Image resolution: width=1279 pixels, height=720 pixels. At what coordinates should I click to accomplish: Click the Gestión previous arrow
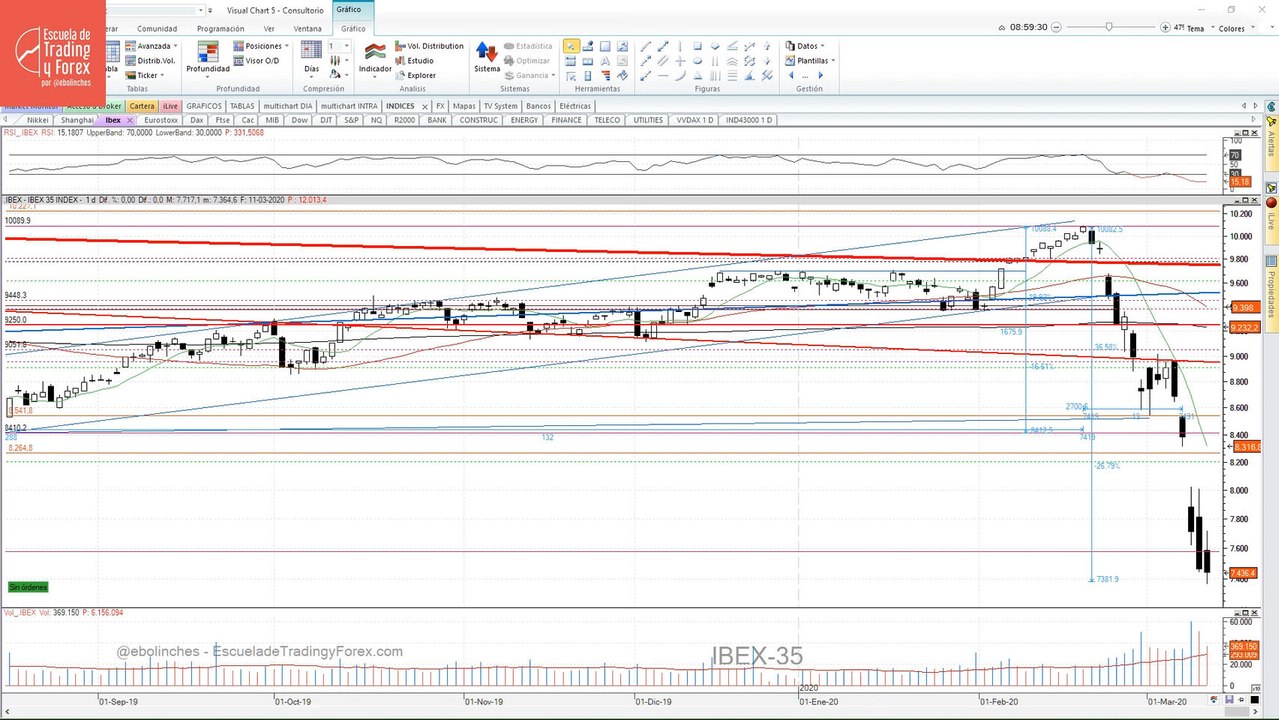[x=791, y=75]
